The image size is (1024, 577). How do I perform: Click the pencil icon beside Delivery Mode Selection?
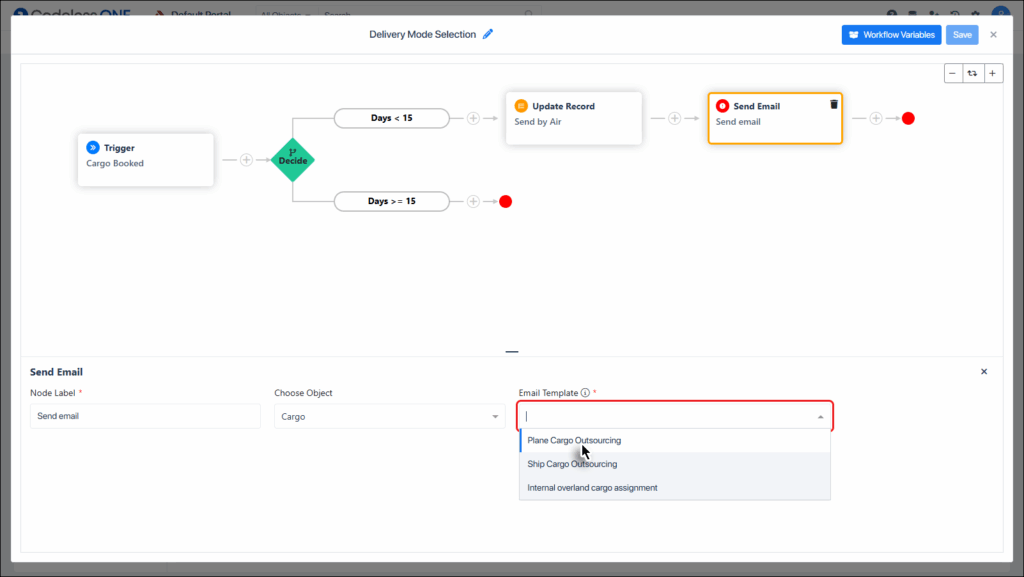coord(488,33)
